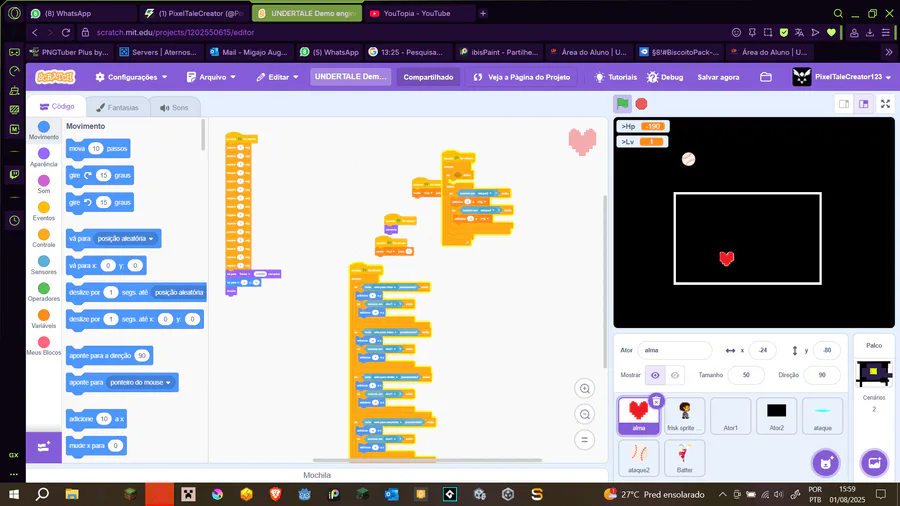Select the ataque2 sprite thumbnail
Image resolution: width=900 pixels, height=506 pixels.
[639, 457]
